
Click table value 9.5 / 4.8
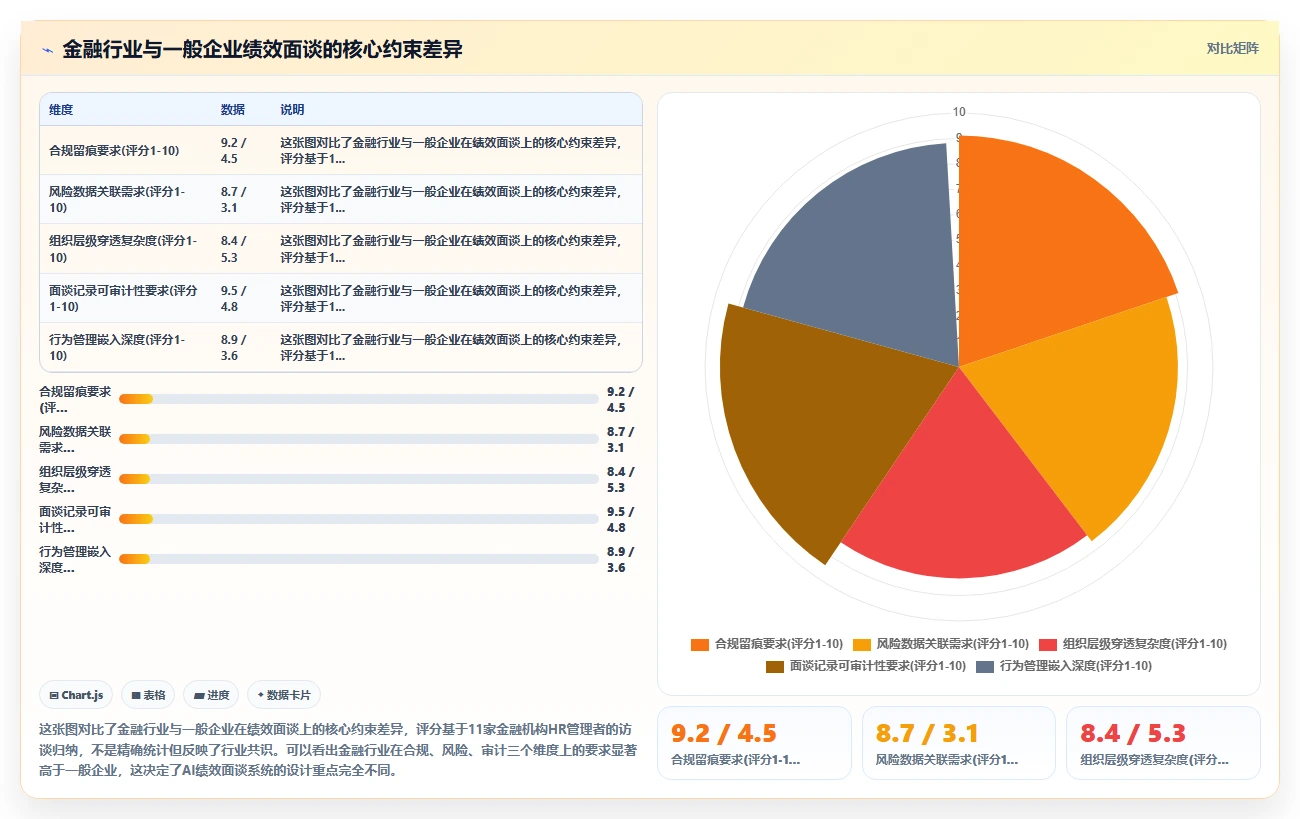[235, 298]
